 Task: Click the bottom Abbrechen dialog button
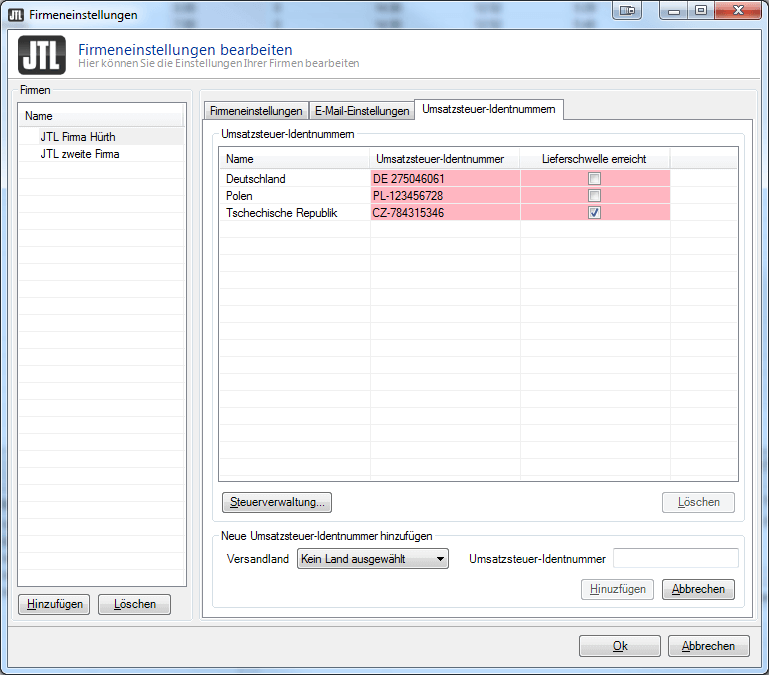point(709,646)
